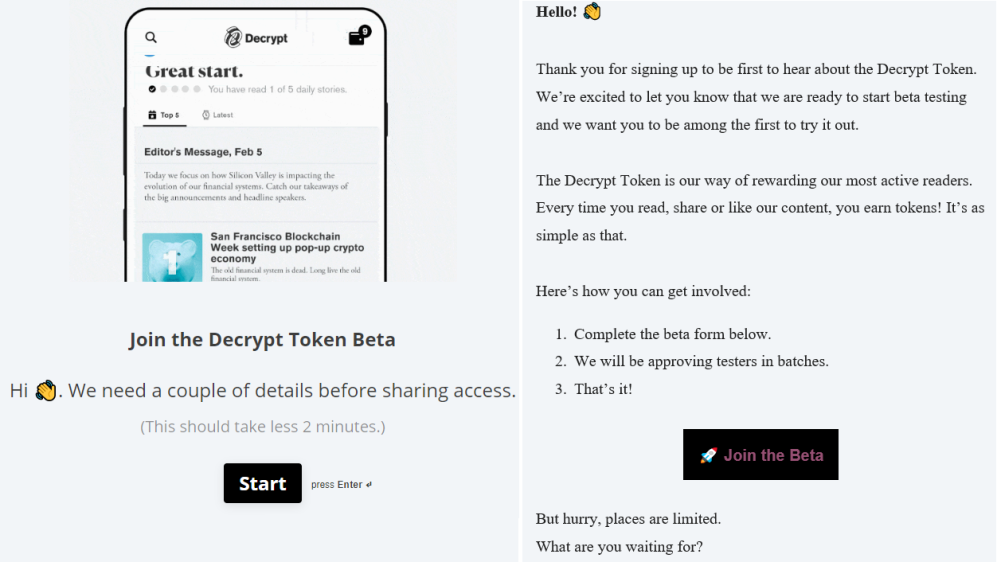The image size is (997, 562).
Task: Click the waving hand emoji after Hello
Action: pos(592,11)
